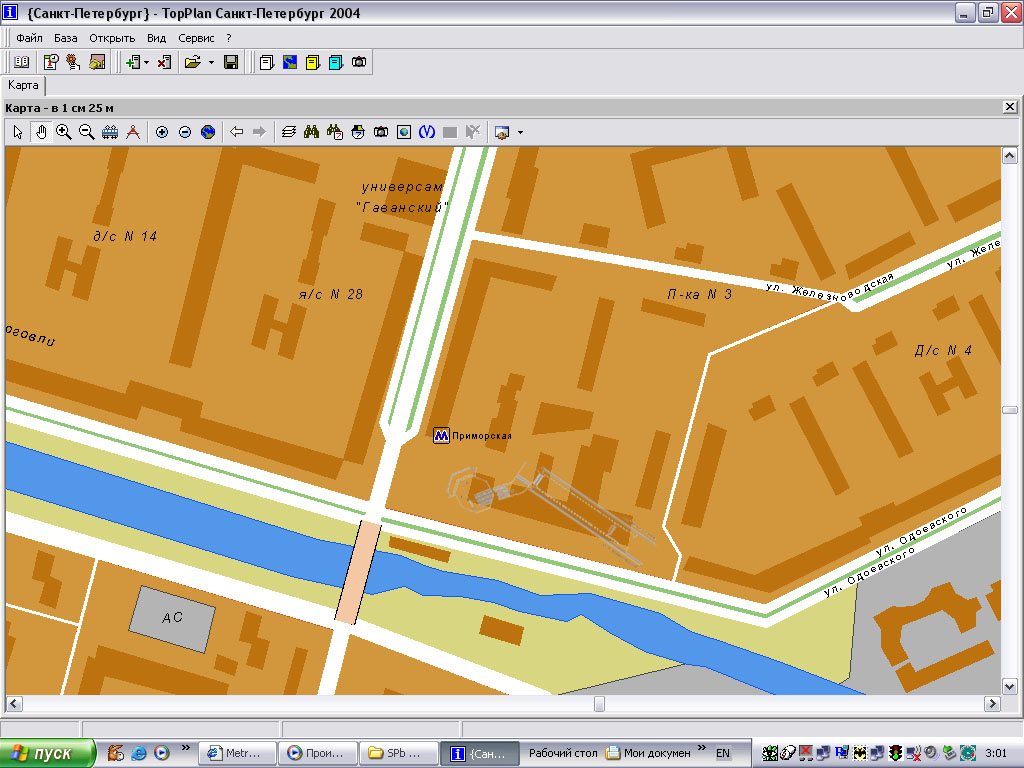
Task: Click the add database icon with green plus
Action: click(x=133, y=62)
